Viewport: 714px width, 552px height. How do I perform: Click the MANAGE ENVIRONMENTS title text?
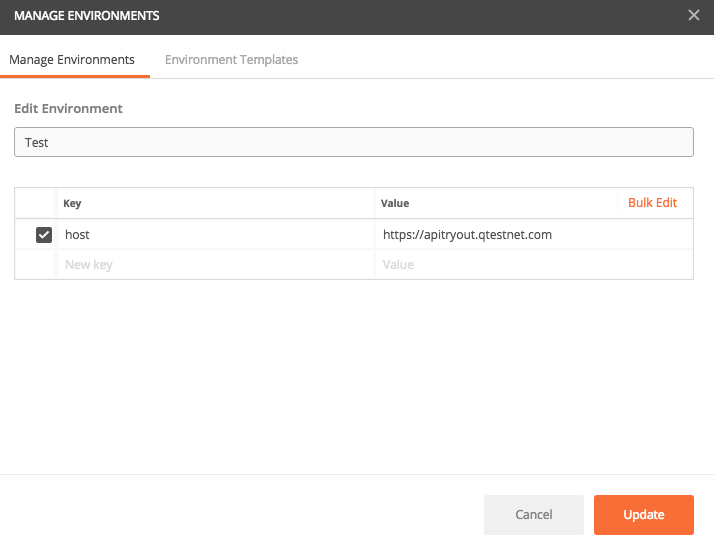click(x=86, y=16)
